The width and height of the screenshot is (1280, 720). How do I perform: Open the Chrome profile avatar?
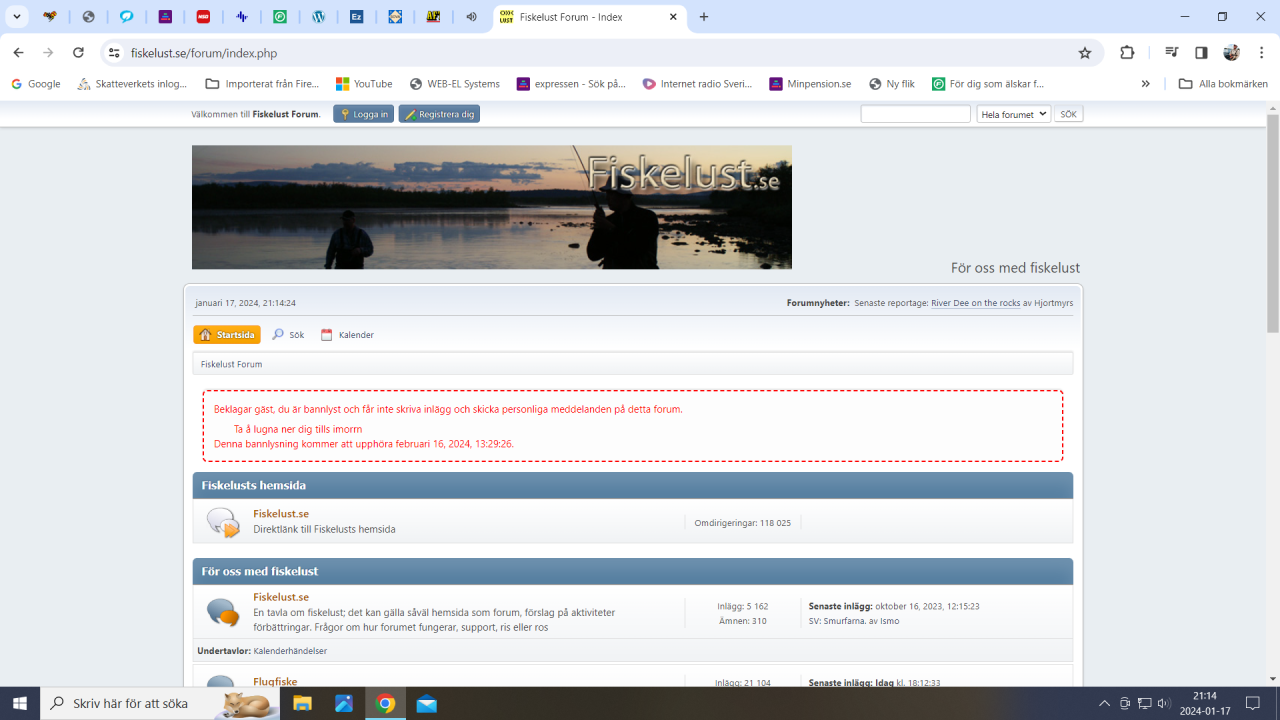pyautogui.click(x=1231, y=53)
